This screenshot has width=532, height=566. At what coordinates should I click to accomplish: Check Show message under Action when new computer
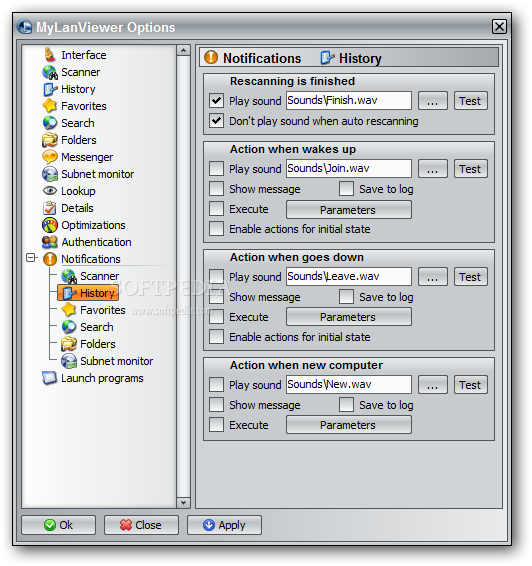tap(216, 404)
